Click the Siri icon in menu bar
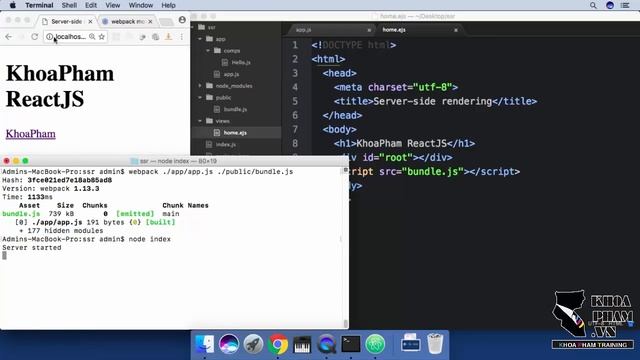 pyautogui.click(x=610, y=5)
